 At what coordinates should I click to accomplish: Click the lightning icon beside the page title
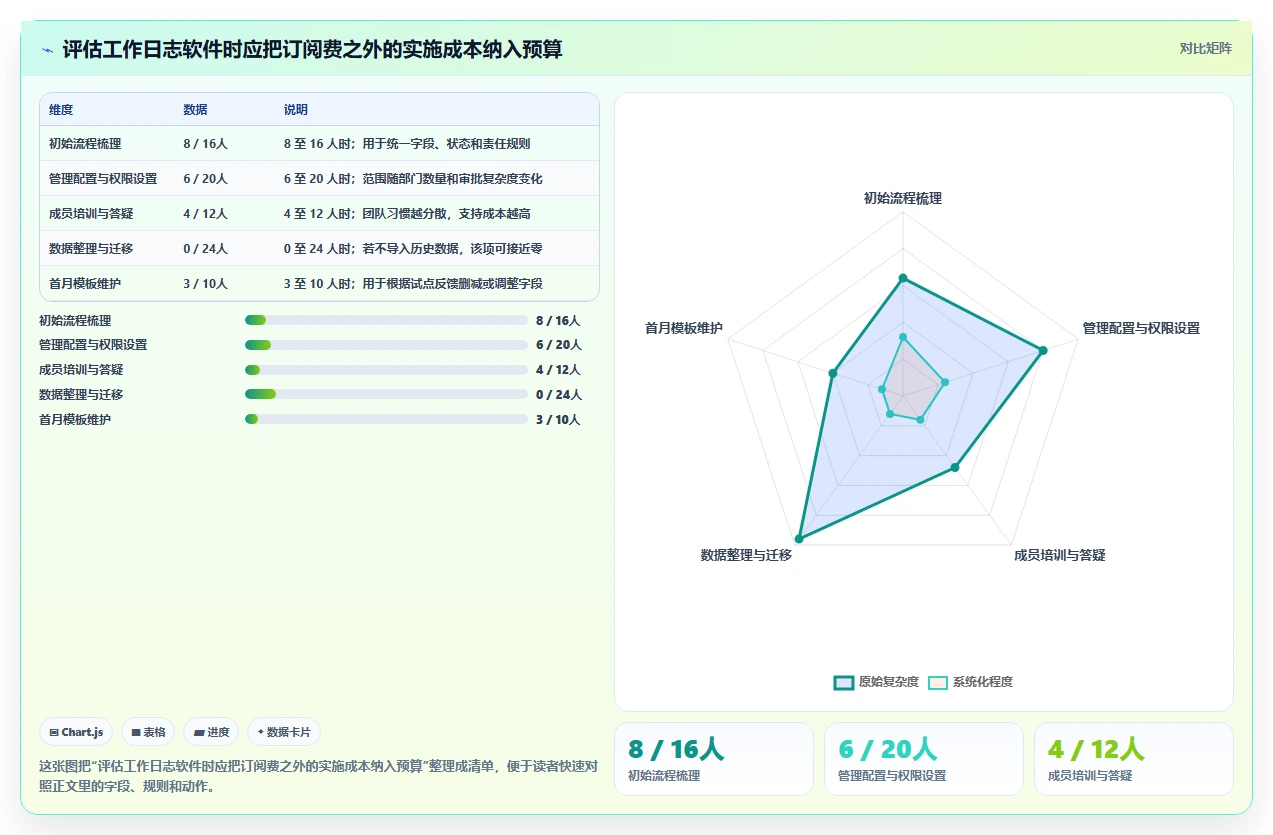48,49
